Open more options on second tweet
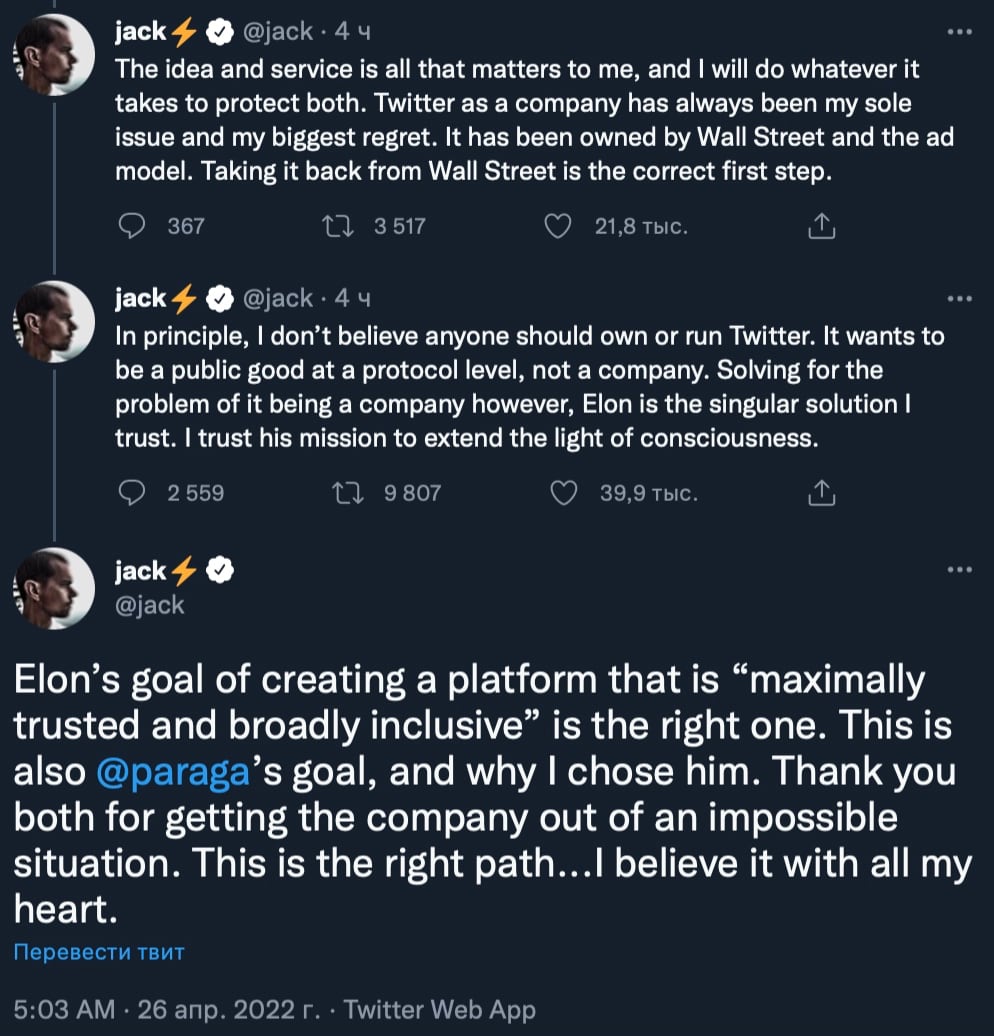This screenshot has height=1036, width=994. [x=959, y=299]
